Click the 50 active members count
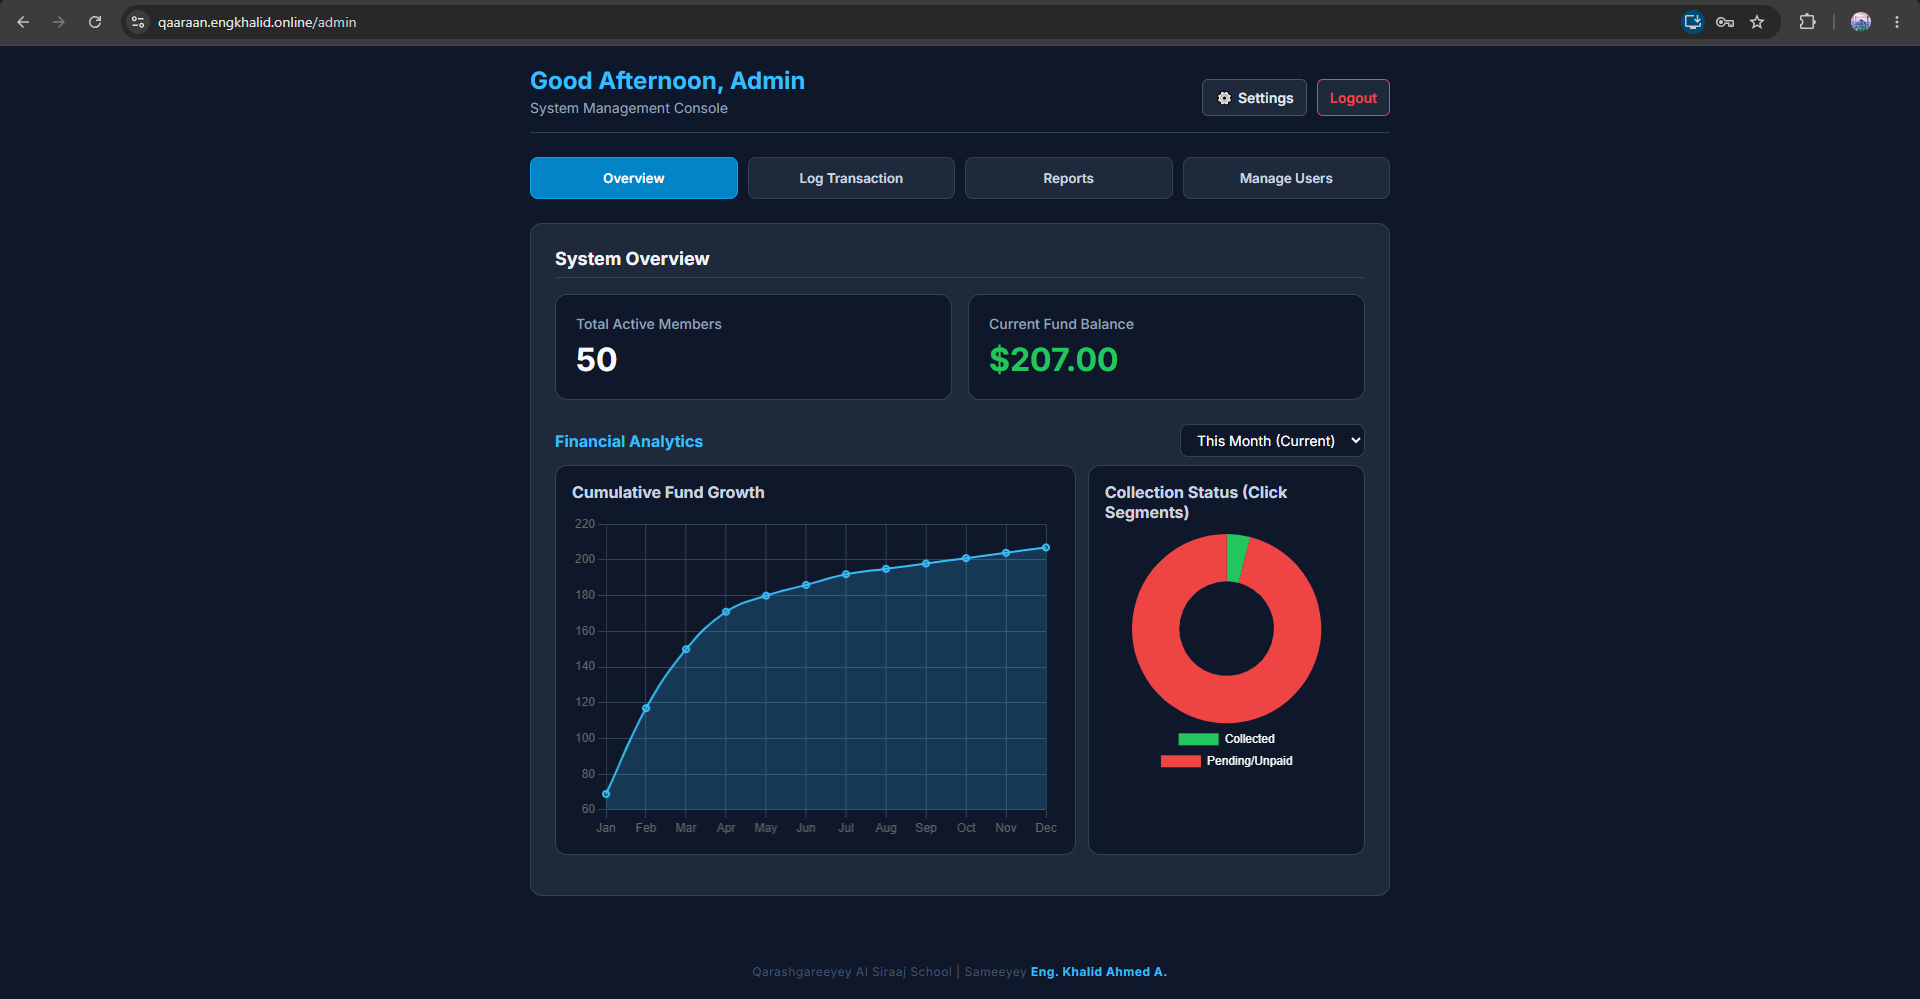 (596, 360)
